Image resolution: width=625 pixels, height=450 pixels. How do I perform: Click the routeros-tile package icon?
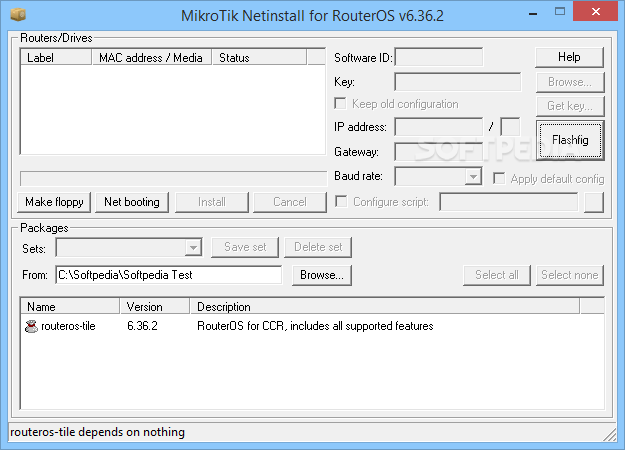(x=31, y=326)
